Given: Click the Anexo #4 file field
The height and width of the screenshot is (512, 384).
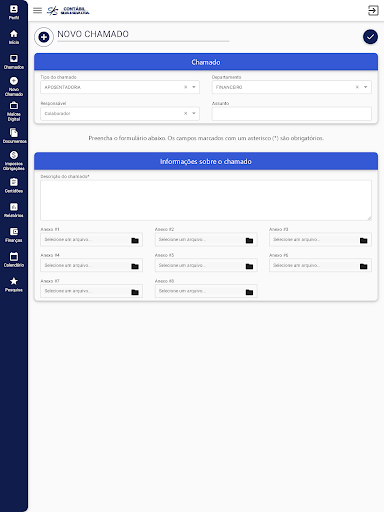Looking at the screenshot, I should click(x=91, y=265).
